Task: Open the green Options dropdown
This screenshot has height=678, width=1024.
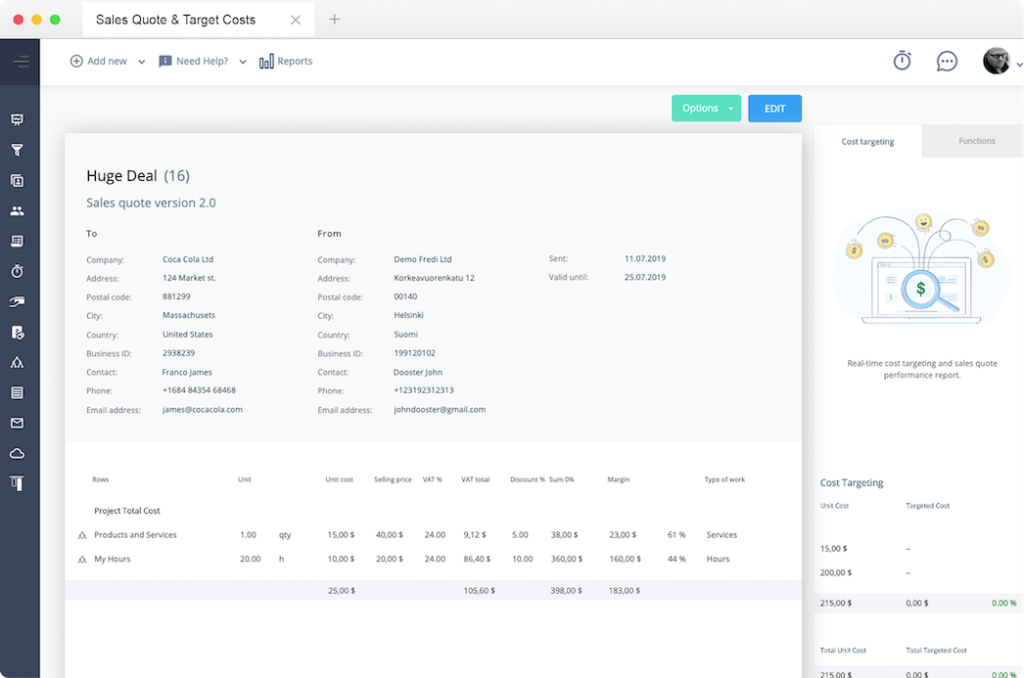Action: coord(706,108)
